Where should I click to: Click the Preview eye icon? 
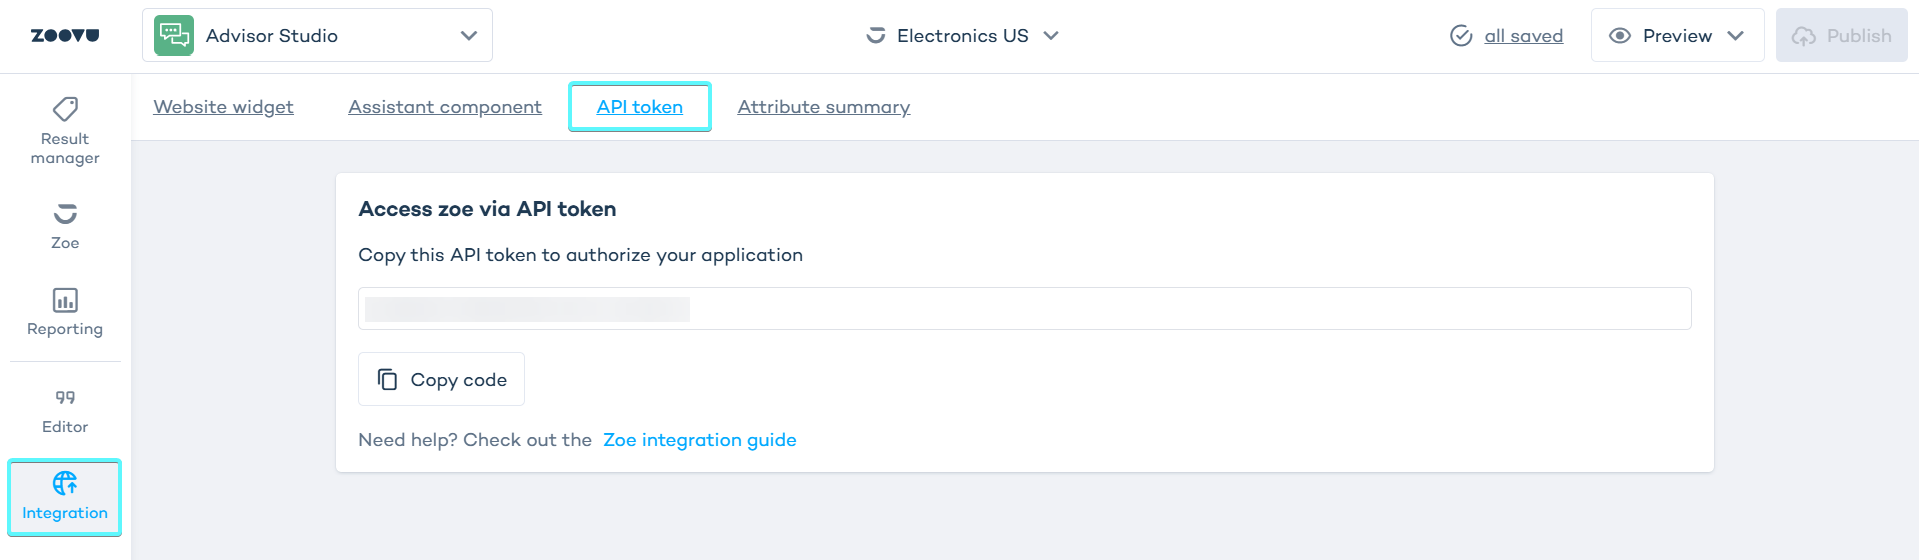pyautogui.click(x=1619, y=36)
